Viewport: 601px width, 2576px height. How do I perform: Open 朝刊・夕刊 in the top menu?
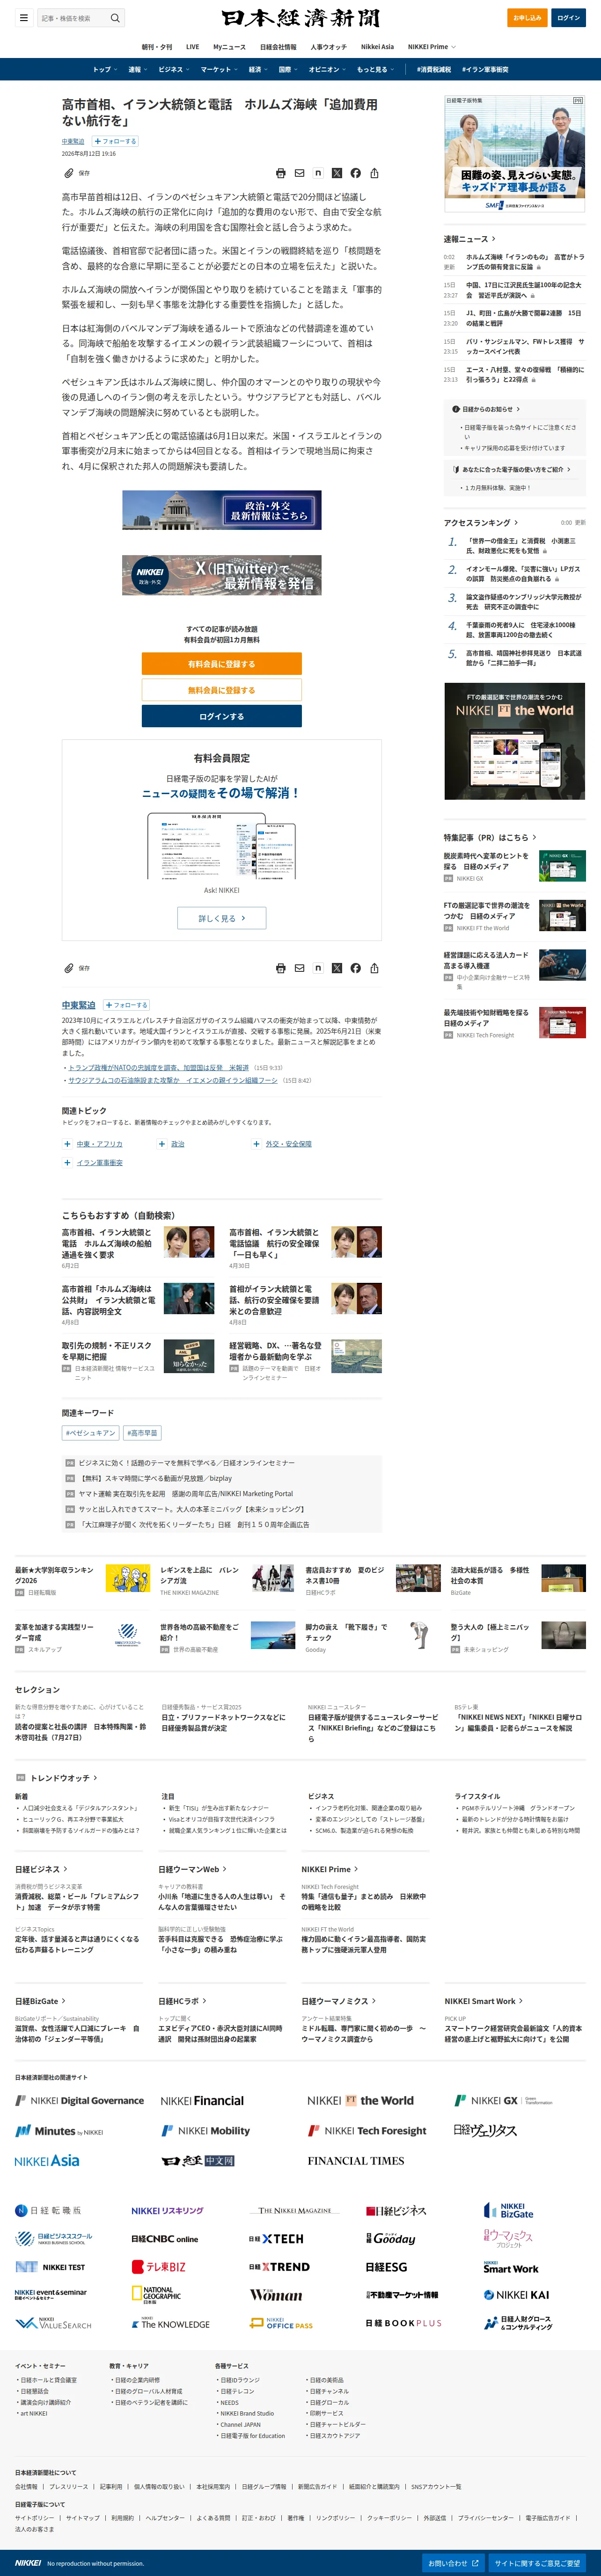[157, 47]
